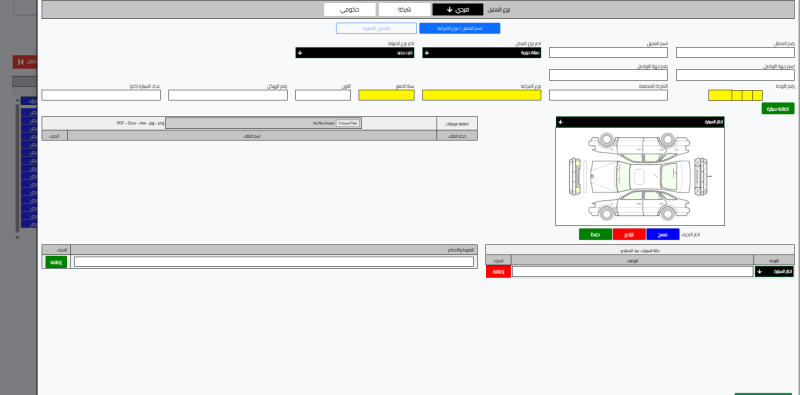Click the رقم الهيكل chassis number field
The width and height of the screenshot is (800, 395).
[x=228, y=95]
